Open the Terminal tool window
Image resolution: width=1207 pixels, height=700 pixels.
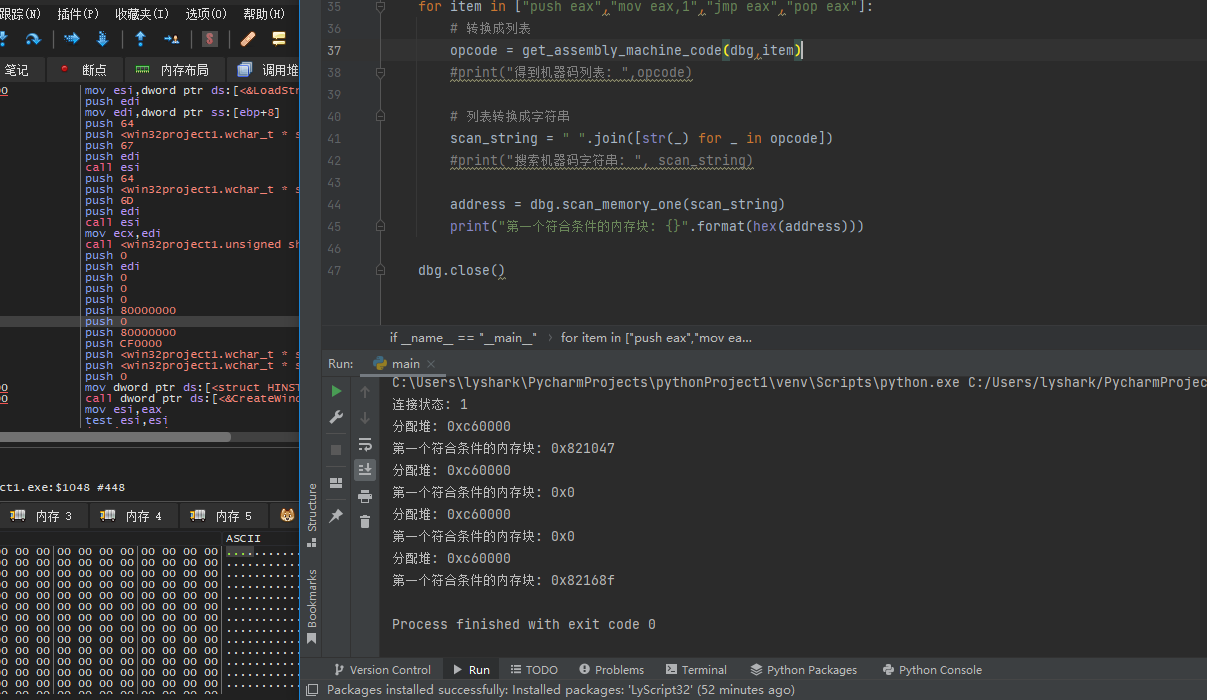coord(695,670)
